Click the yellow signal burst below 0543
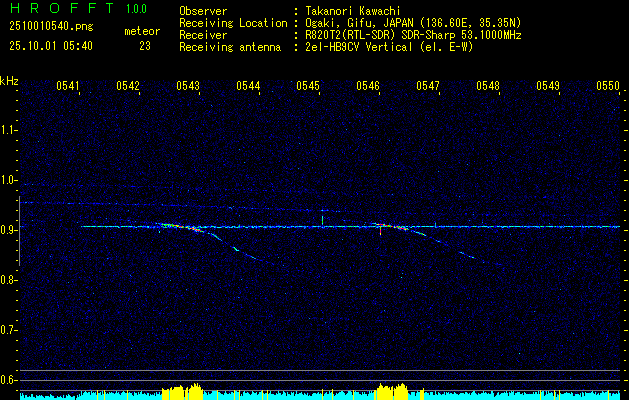This screenshot has height=400, width=629. [182, 391]
